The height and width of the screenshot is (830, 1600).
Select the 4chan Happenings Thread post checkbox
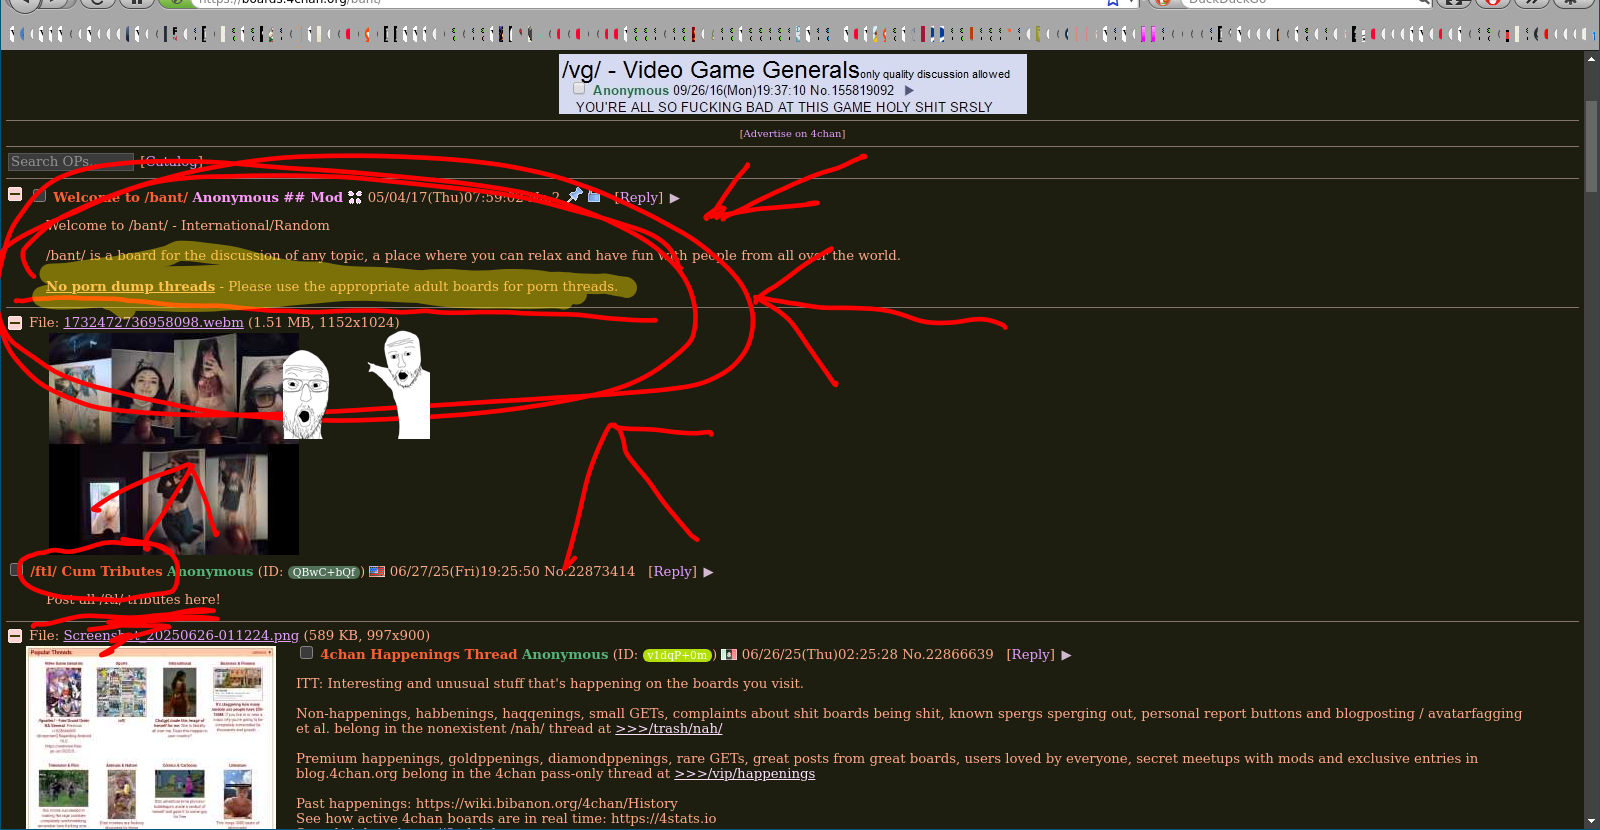point(307,653)
